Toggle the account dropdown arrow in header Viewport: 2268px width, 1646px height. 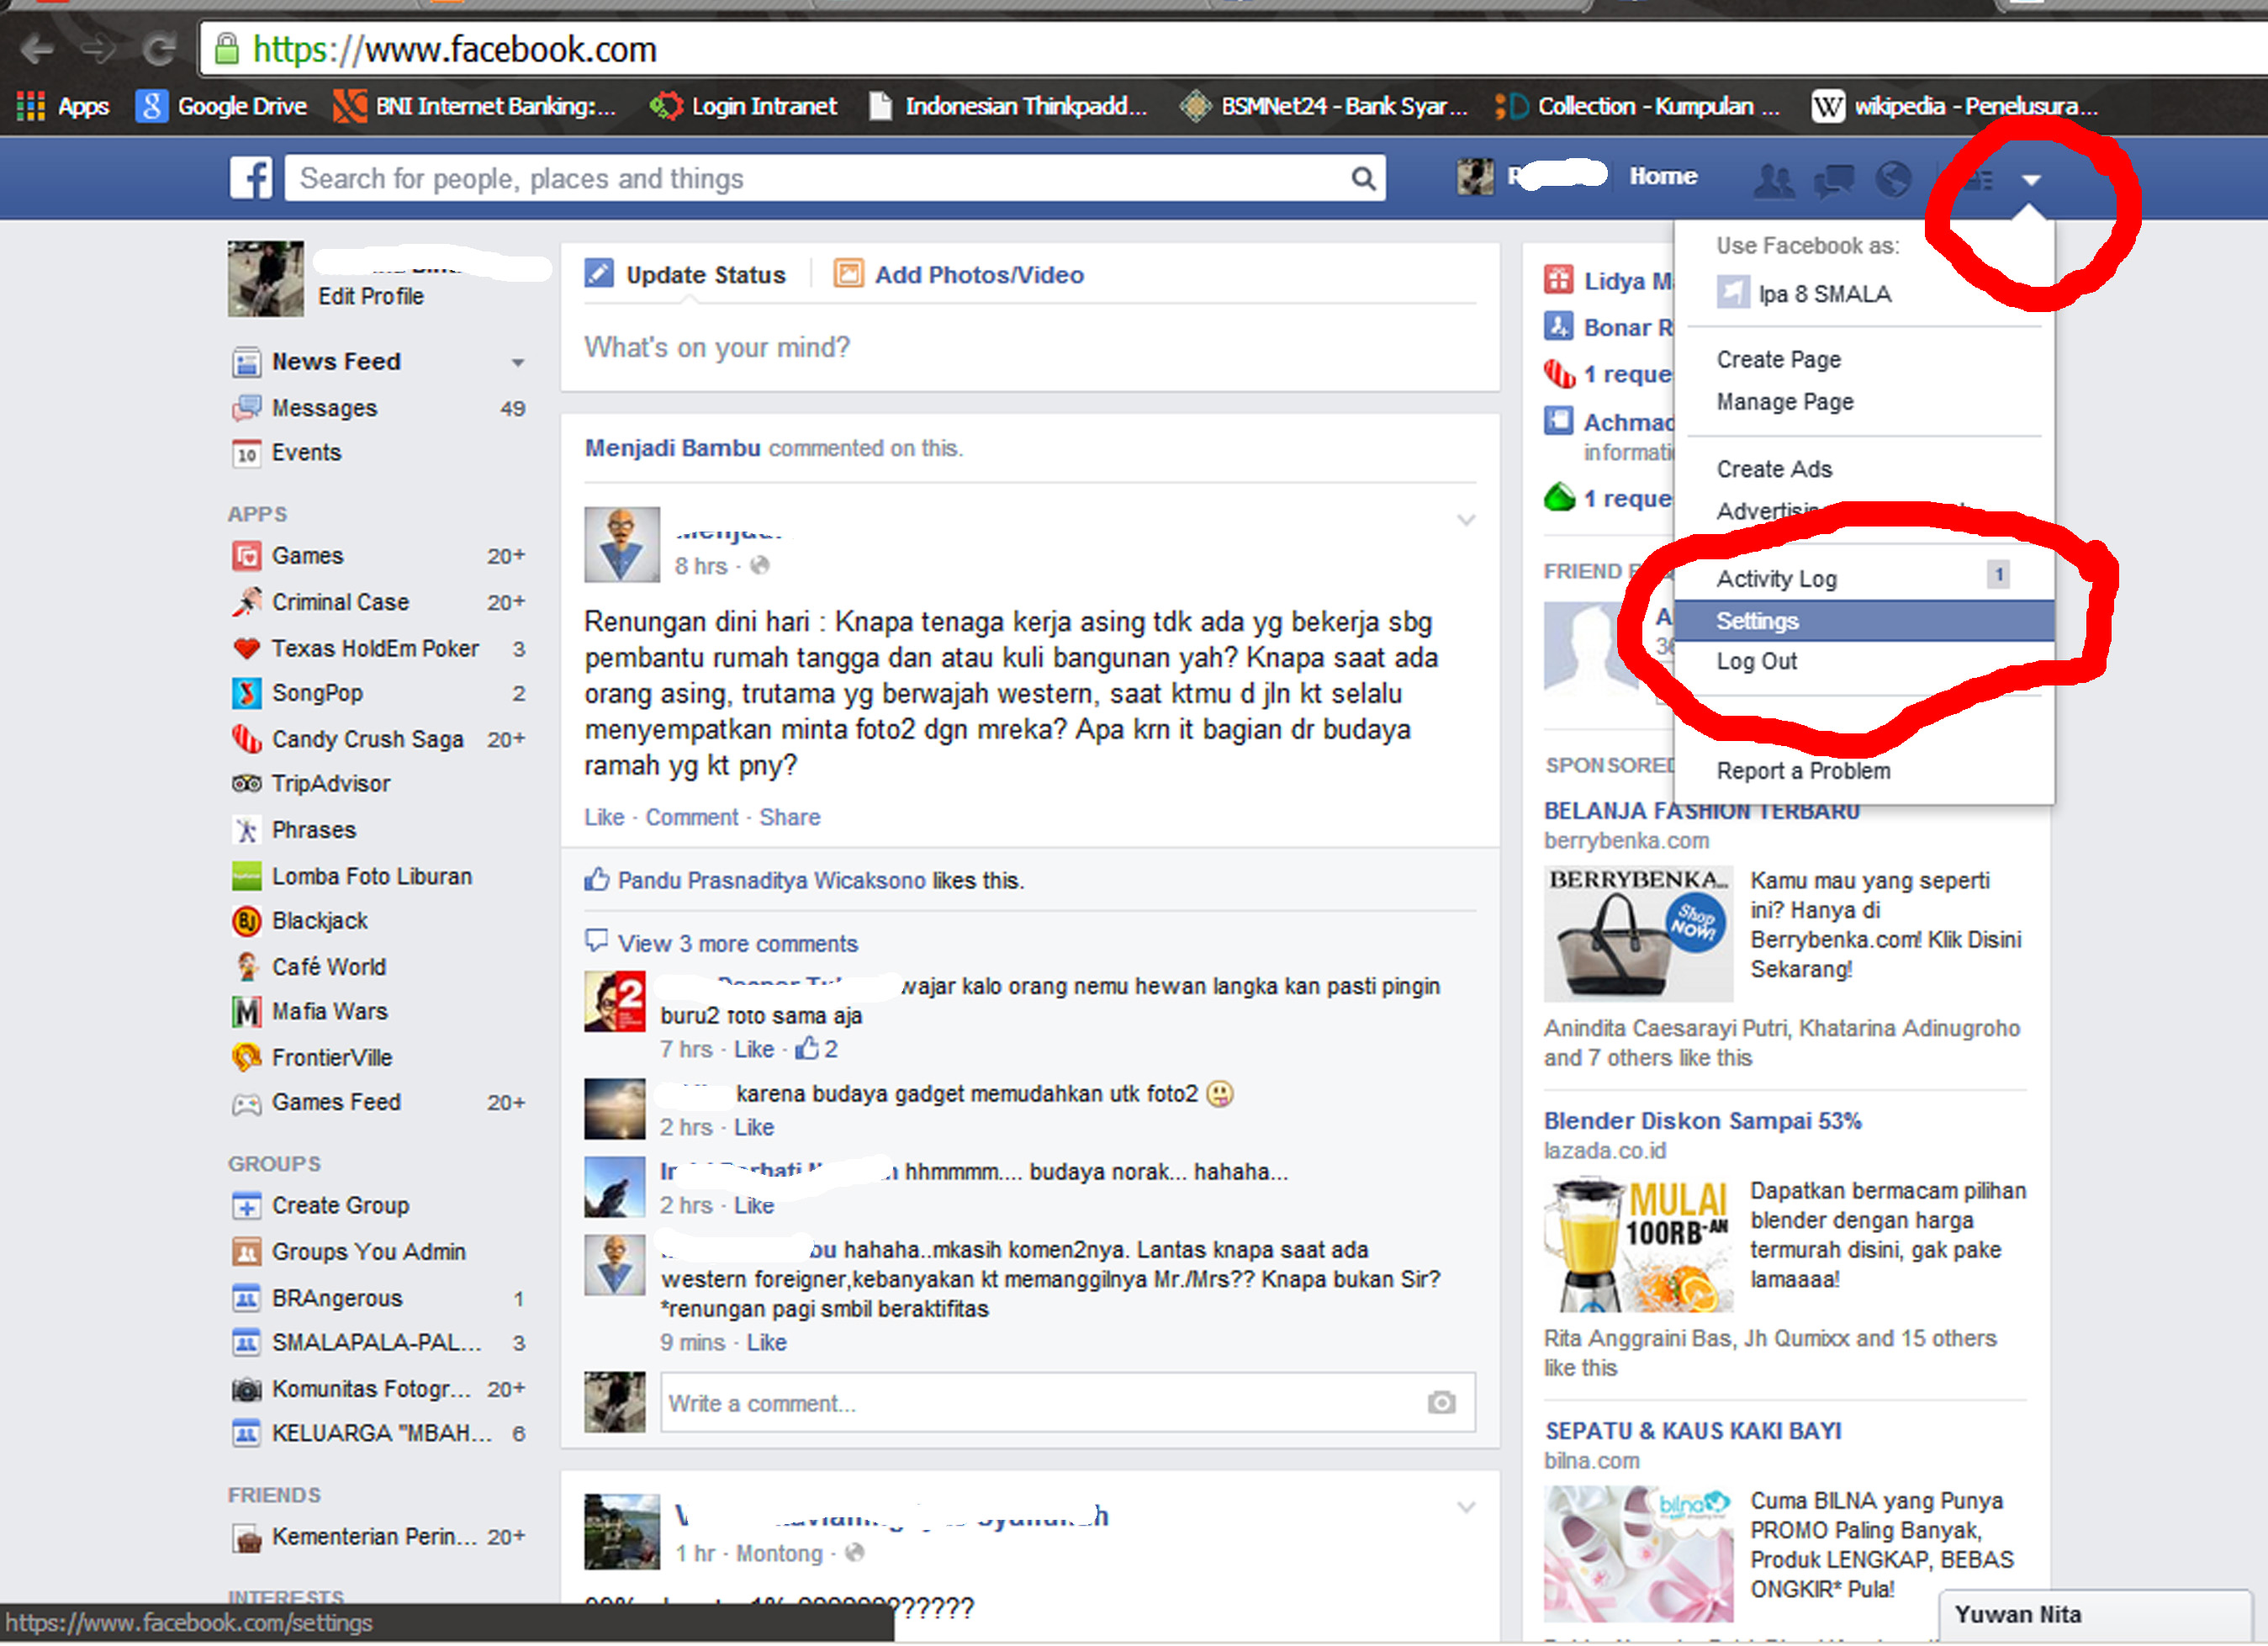click(x=2030, y=180)
